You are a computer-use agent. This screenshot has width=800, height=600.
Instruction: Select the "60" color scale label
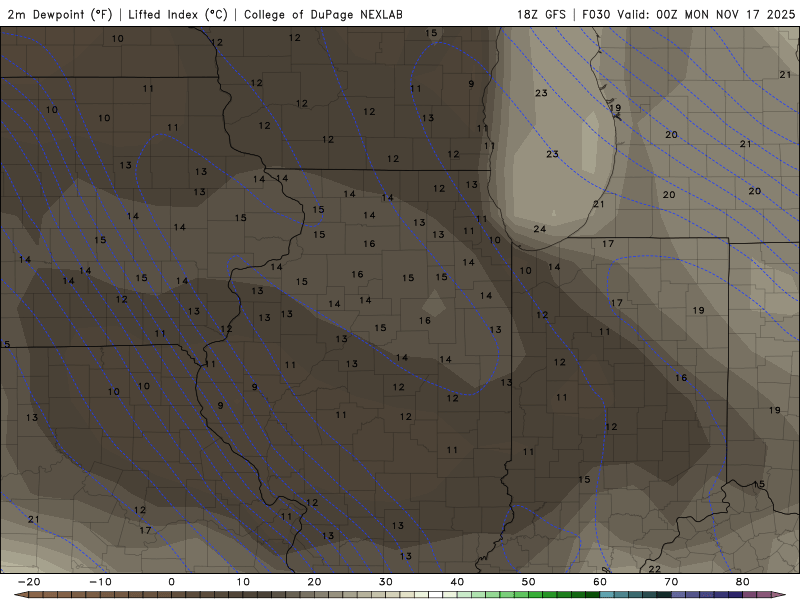pos(600,582)
